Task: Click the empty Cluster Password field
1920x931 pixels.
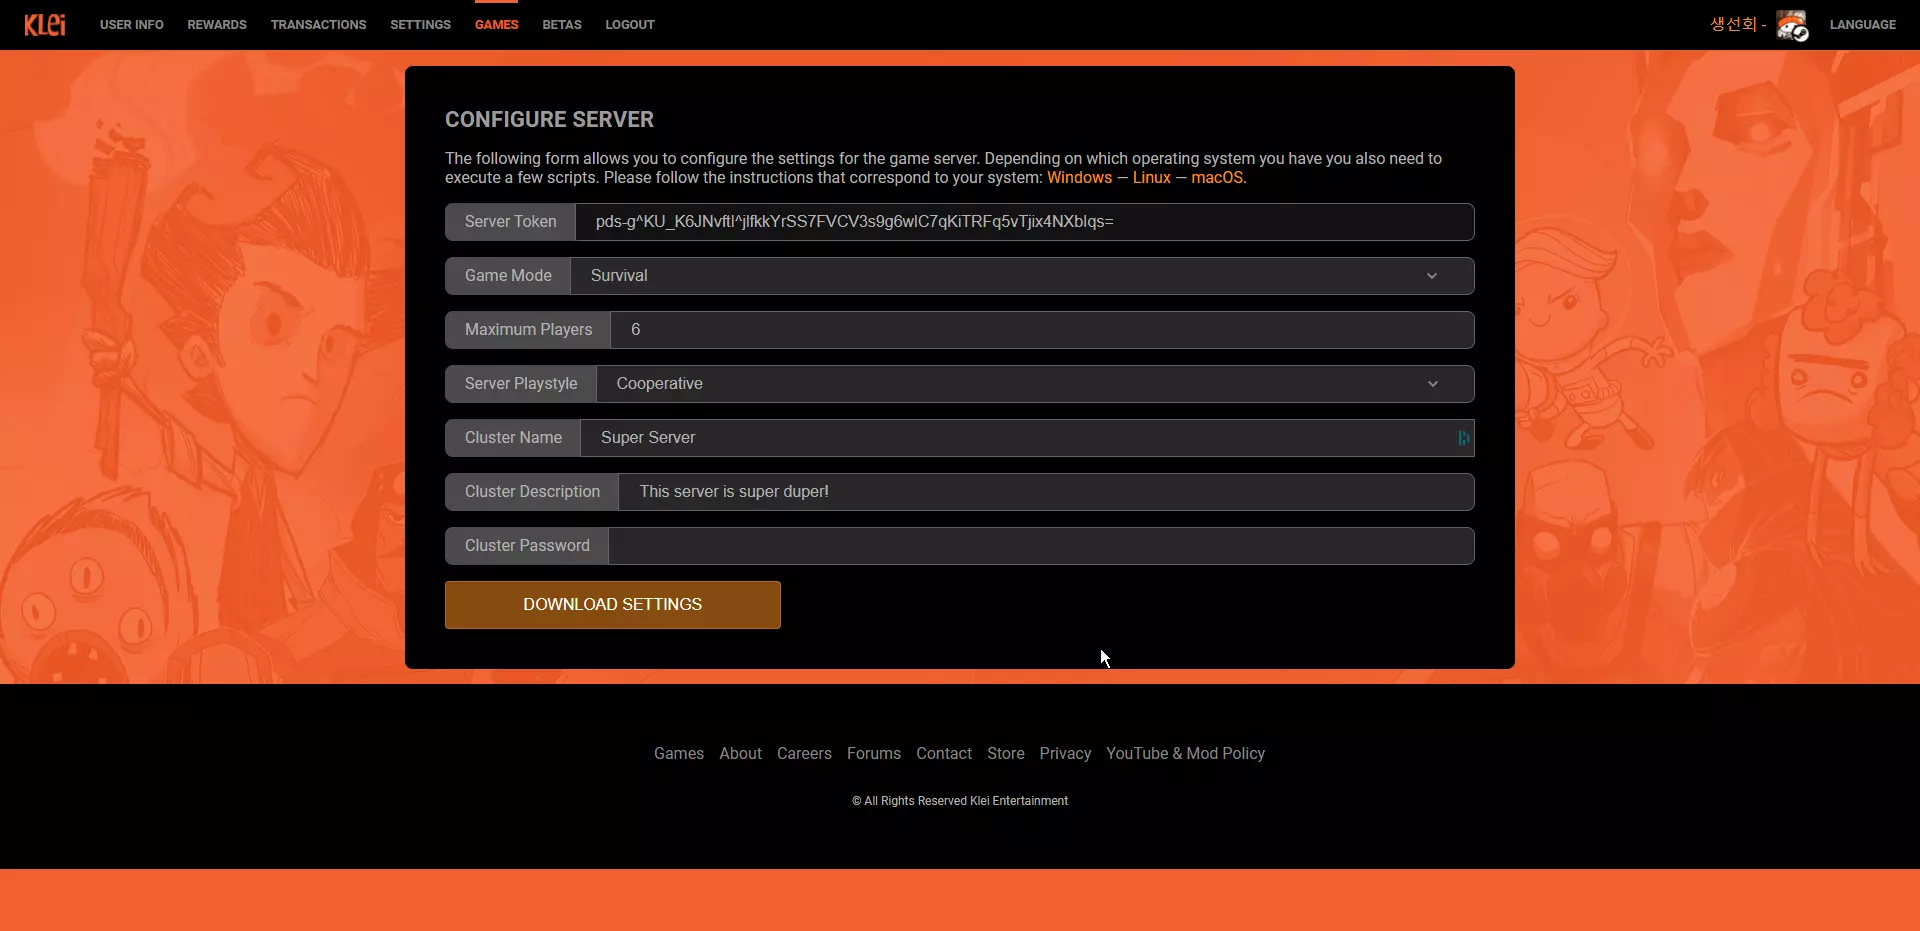Action: tap(1041, 546)
